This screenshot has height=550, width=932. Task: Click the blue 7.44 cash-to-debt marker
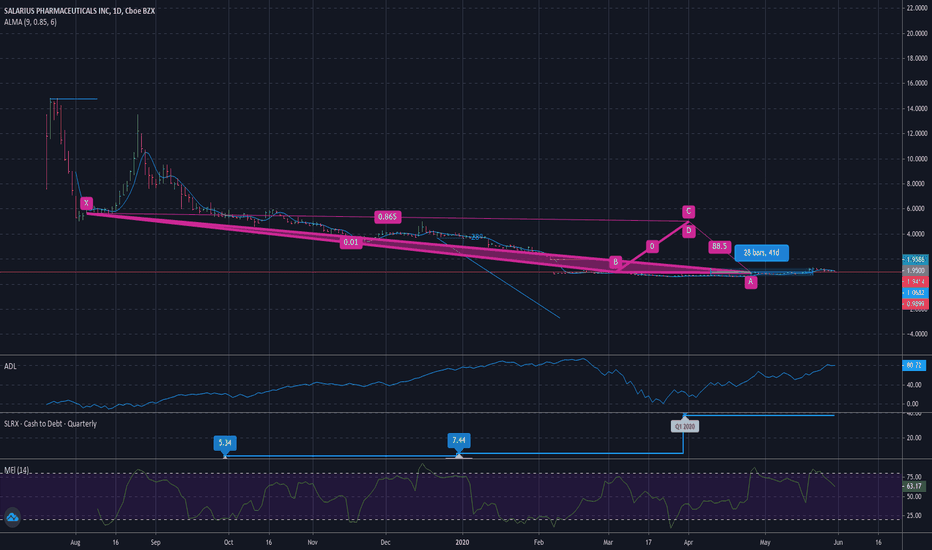[458, 441]
